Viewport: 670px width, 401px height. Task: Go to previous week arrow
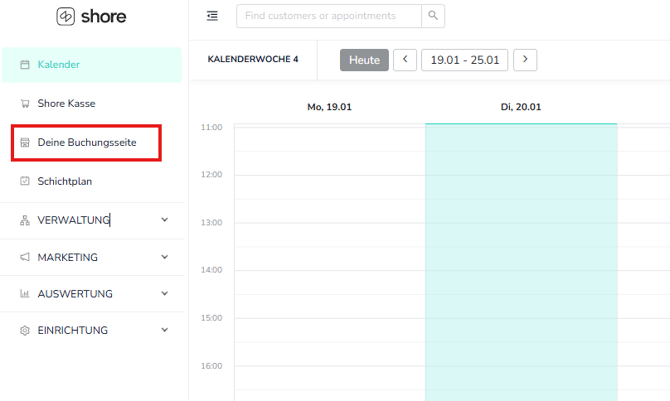(405, 60)
